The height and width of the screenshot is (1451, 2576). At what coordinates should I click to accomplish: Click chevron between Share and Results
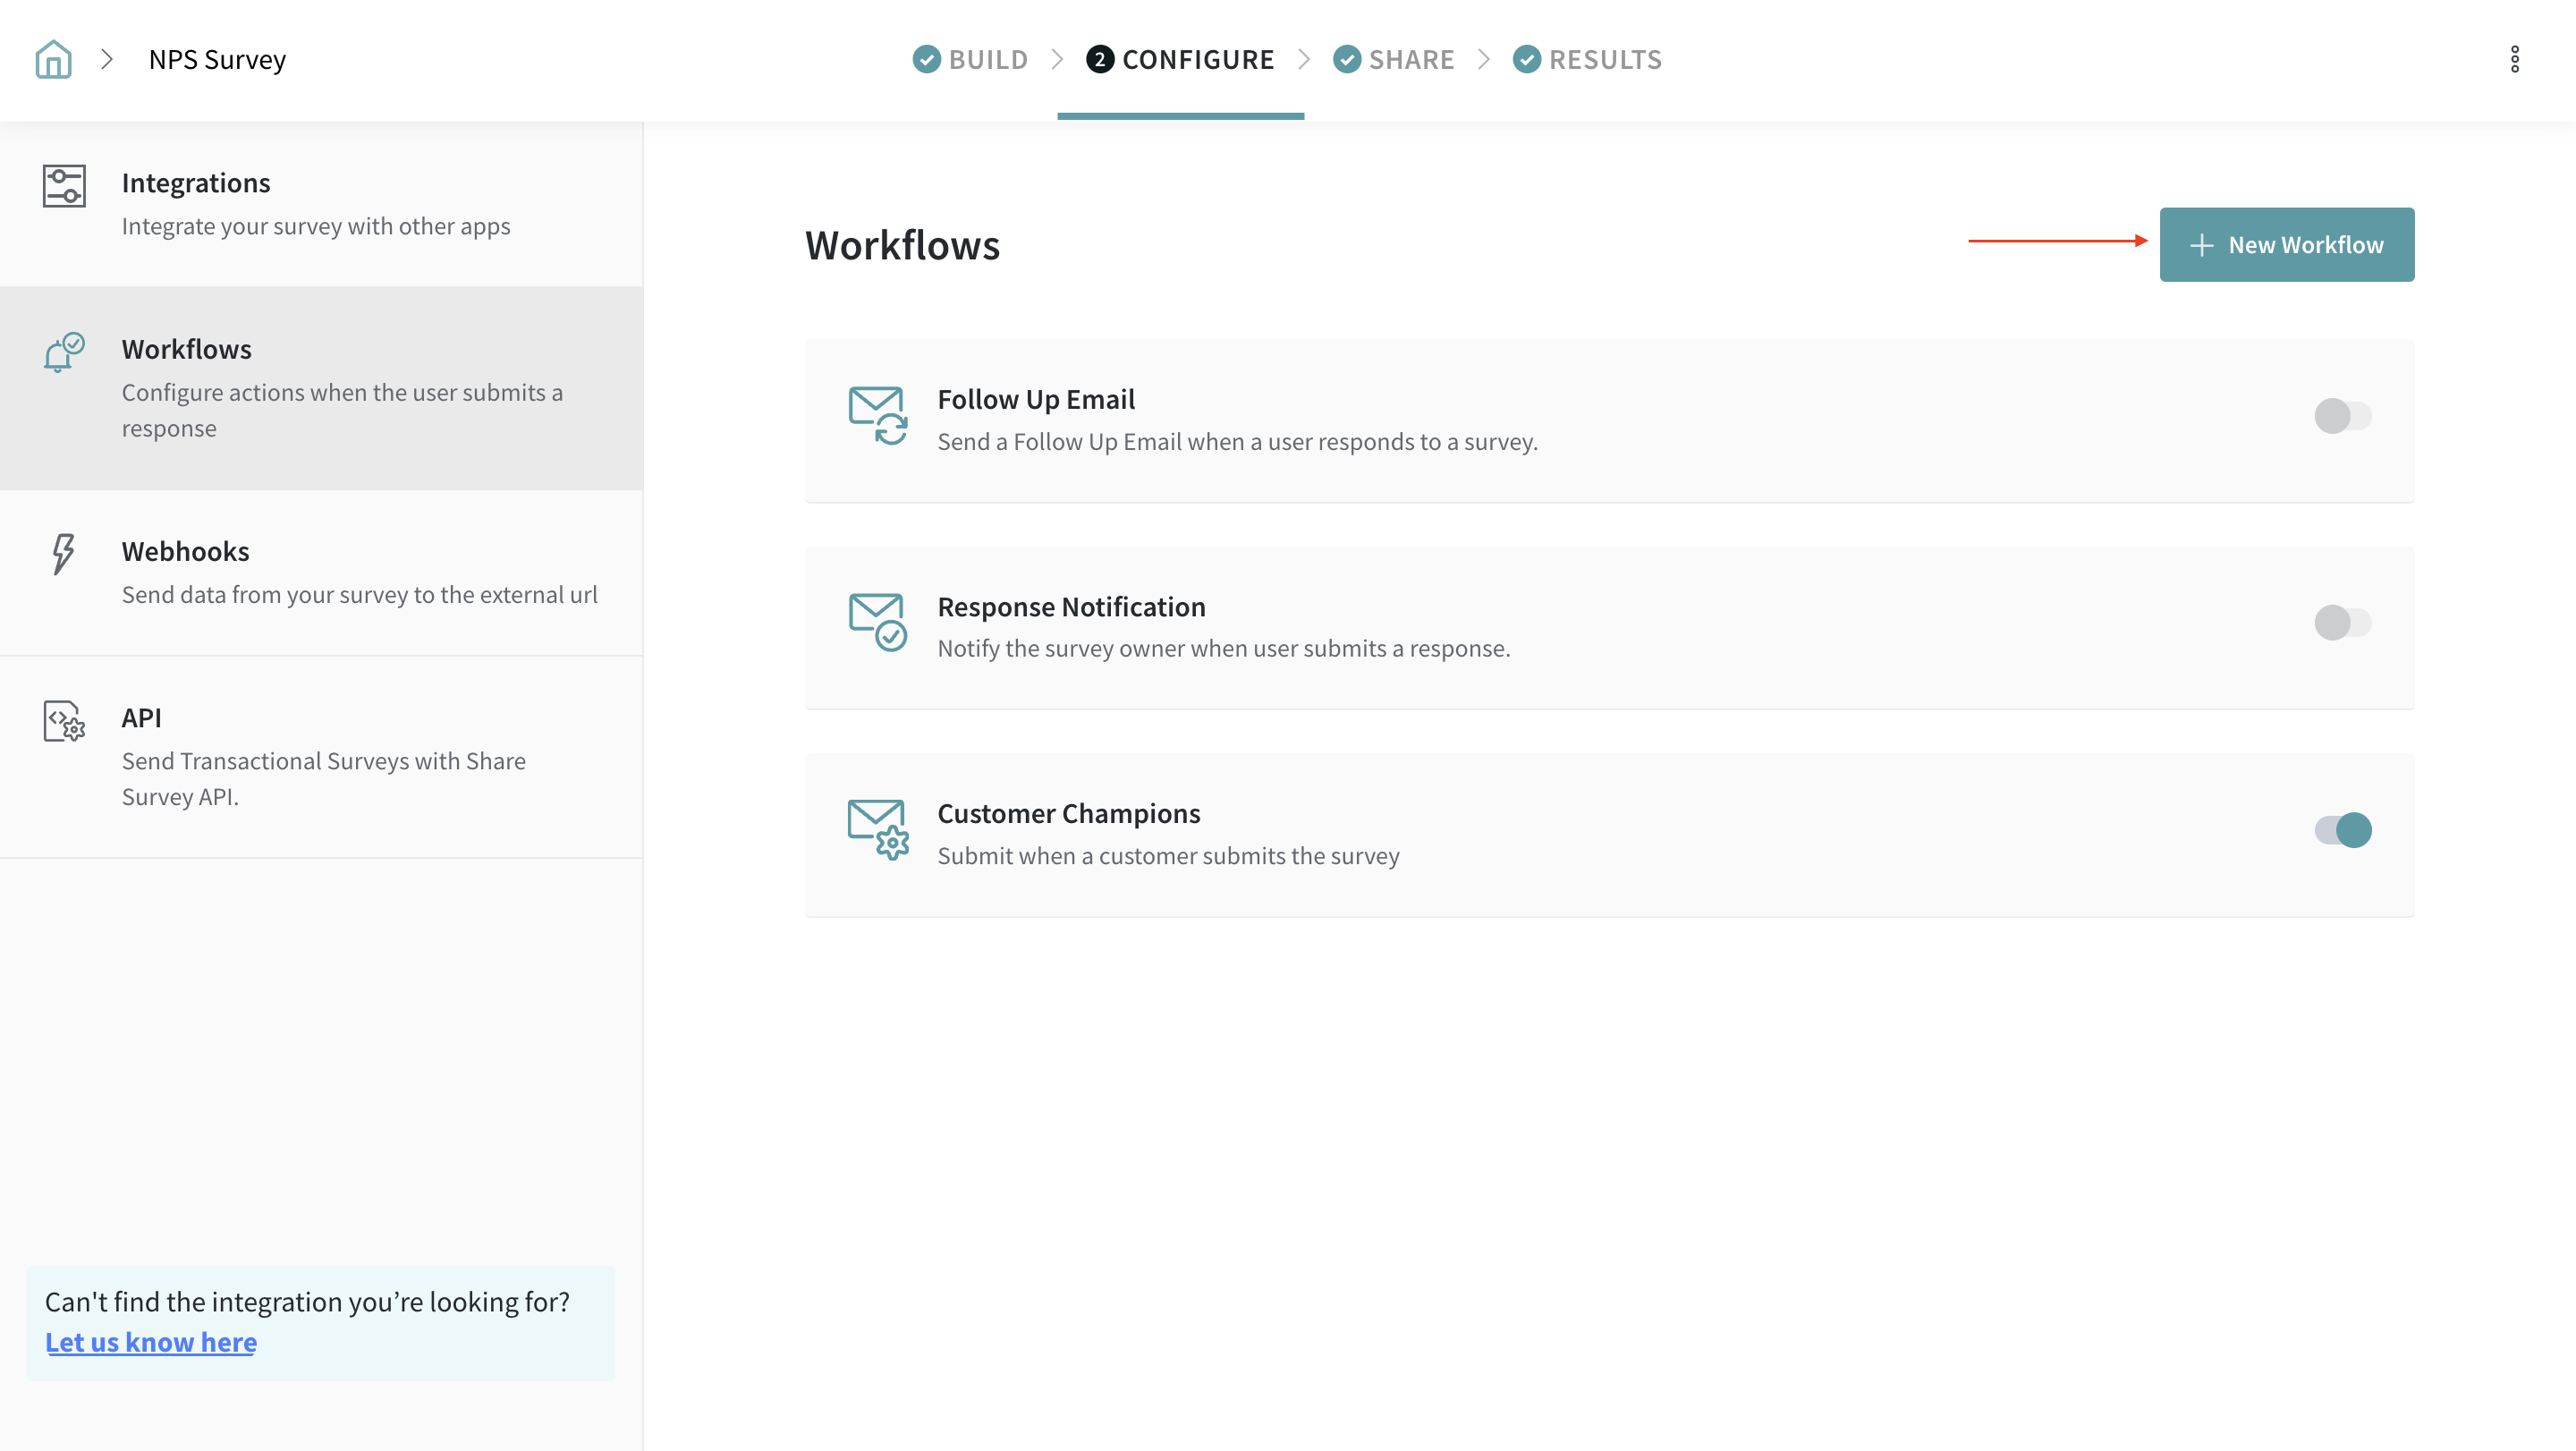1484,59
